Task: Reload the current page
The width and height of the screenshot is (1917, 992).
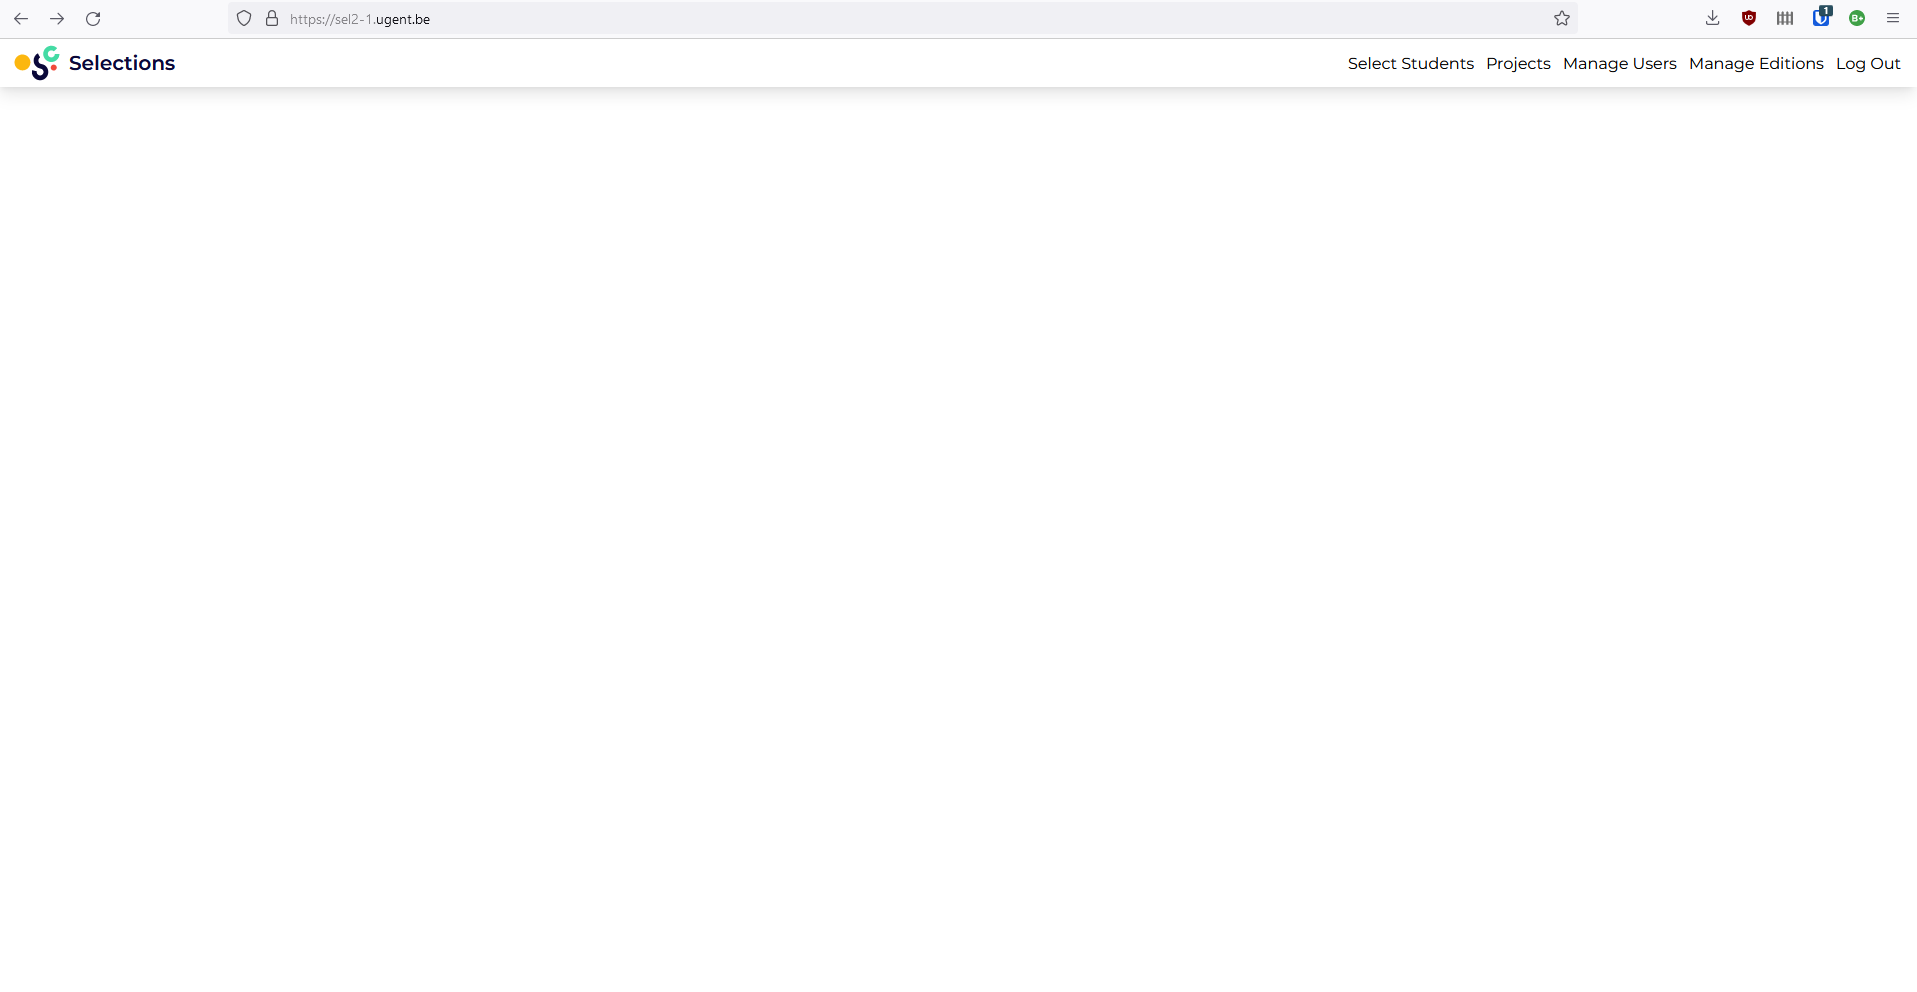Action: (93, 19)
